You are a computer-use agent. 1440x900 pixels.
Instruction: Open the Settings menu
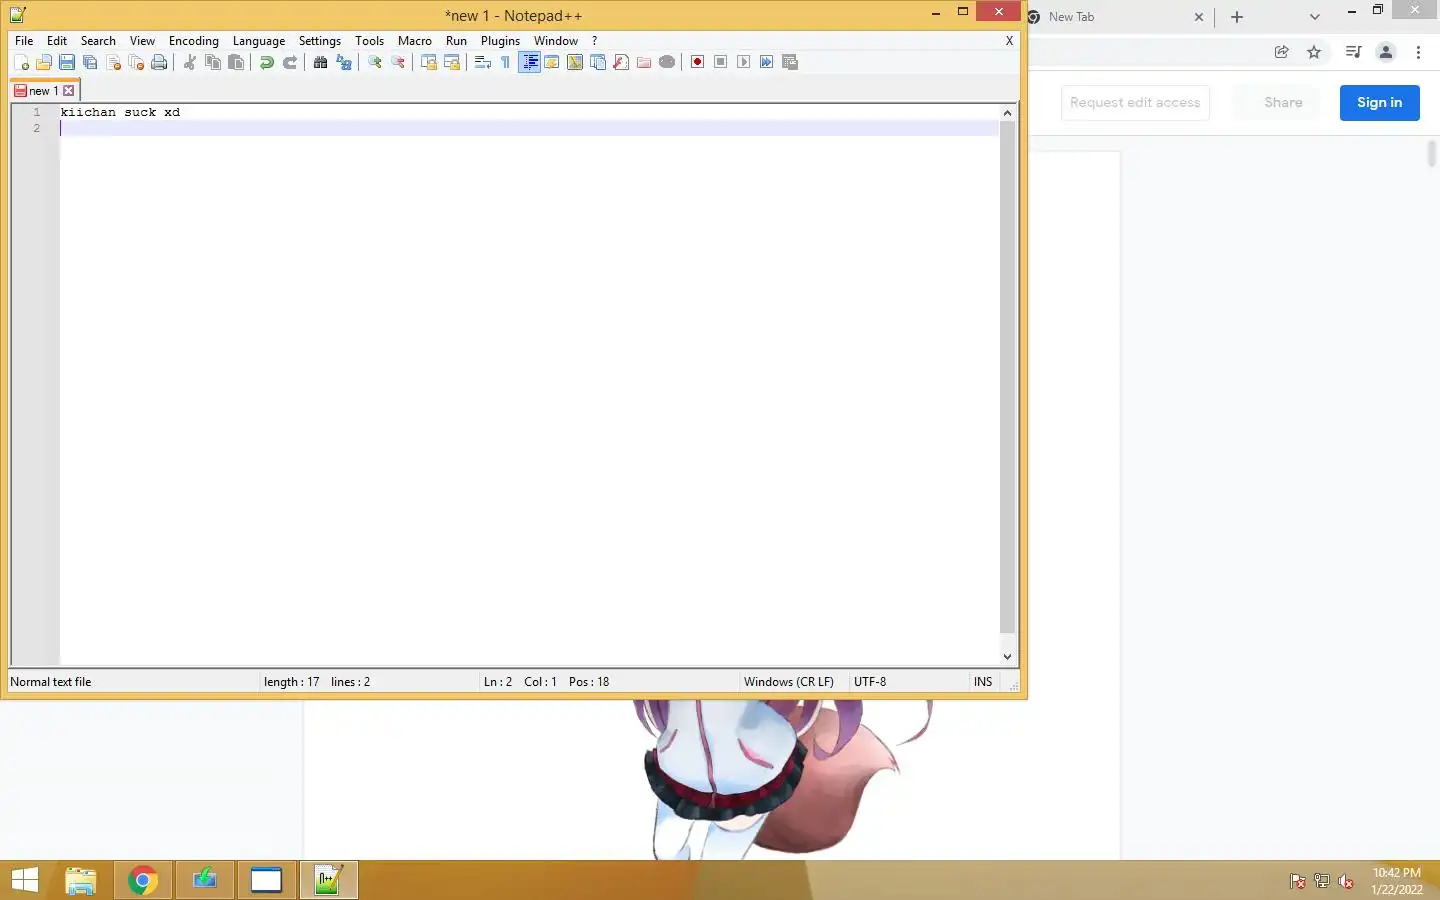click(320, 41)
